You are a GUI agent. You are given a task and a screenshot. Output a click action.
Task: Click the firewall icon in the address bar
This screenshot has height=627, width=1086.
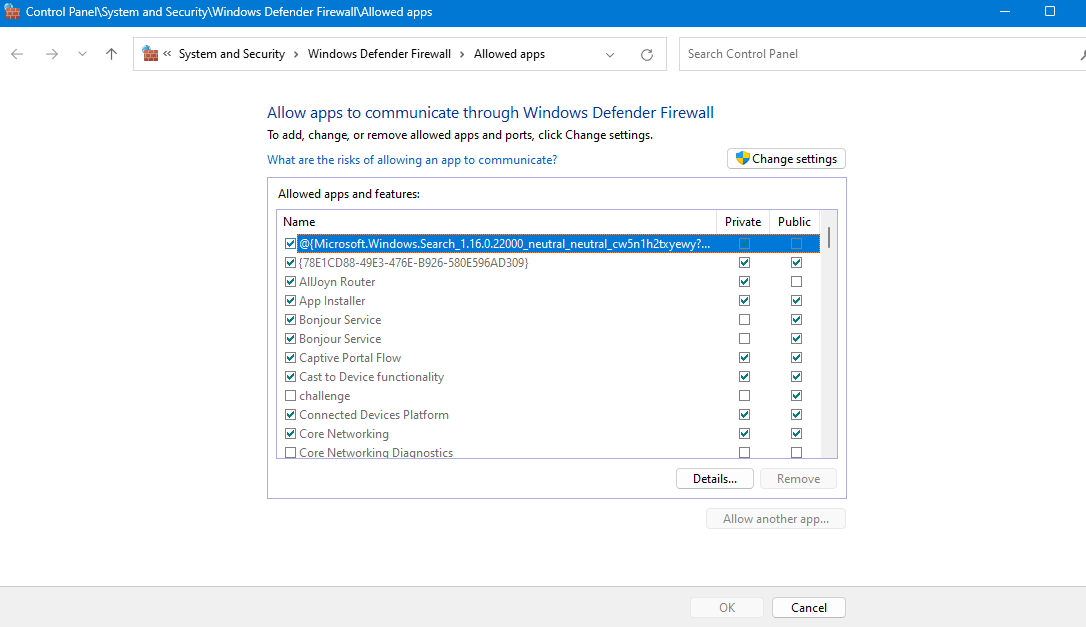point(148,53)
